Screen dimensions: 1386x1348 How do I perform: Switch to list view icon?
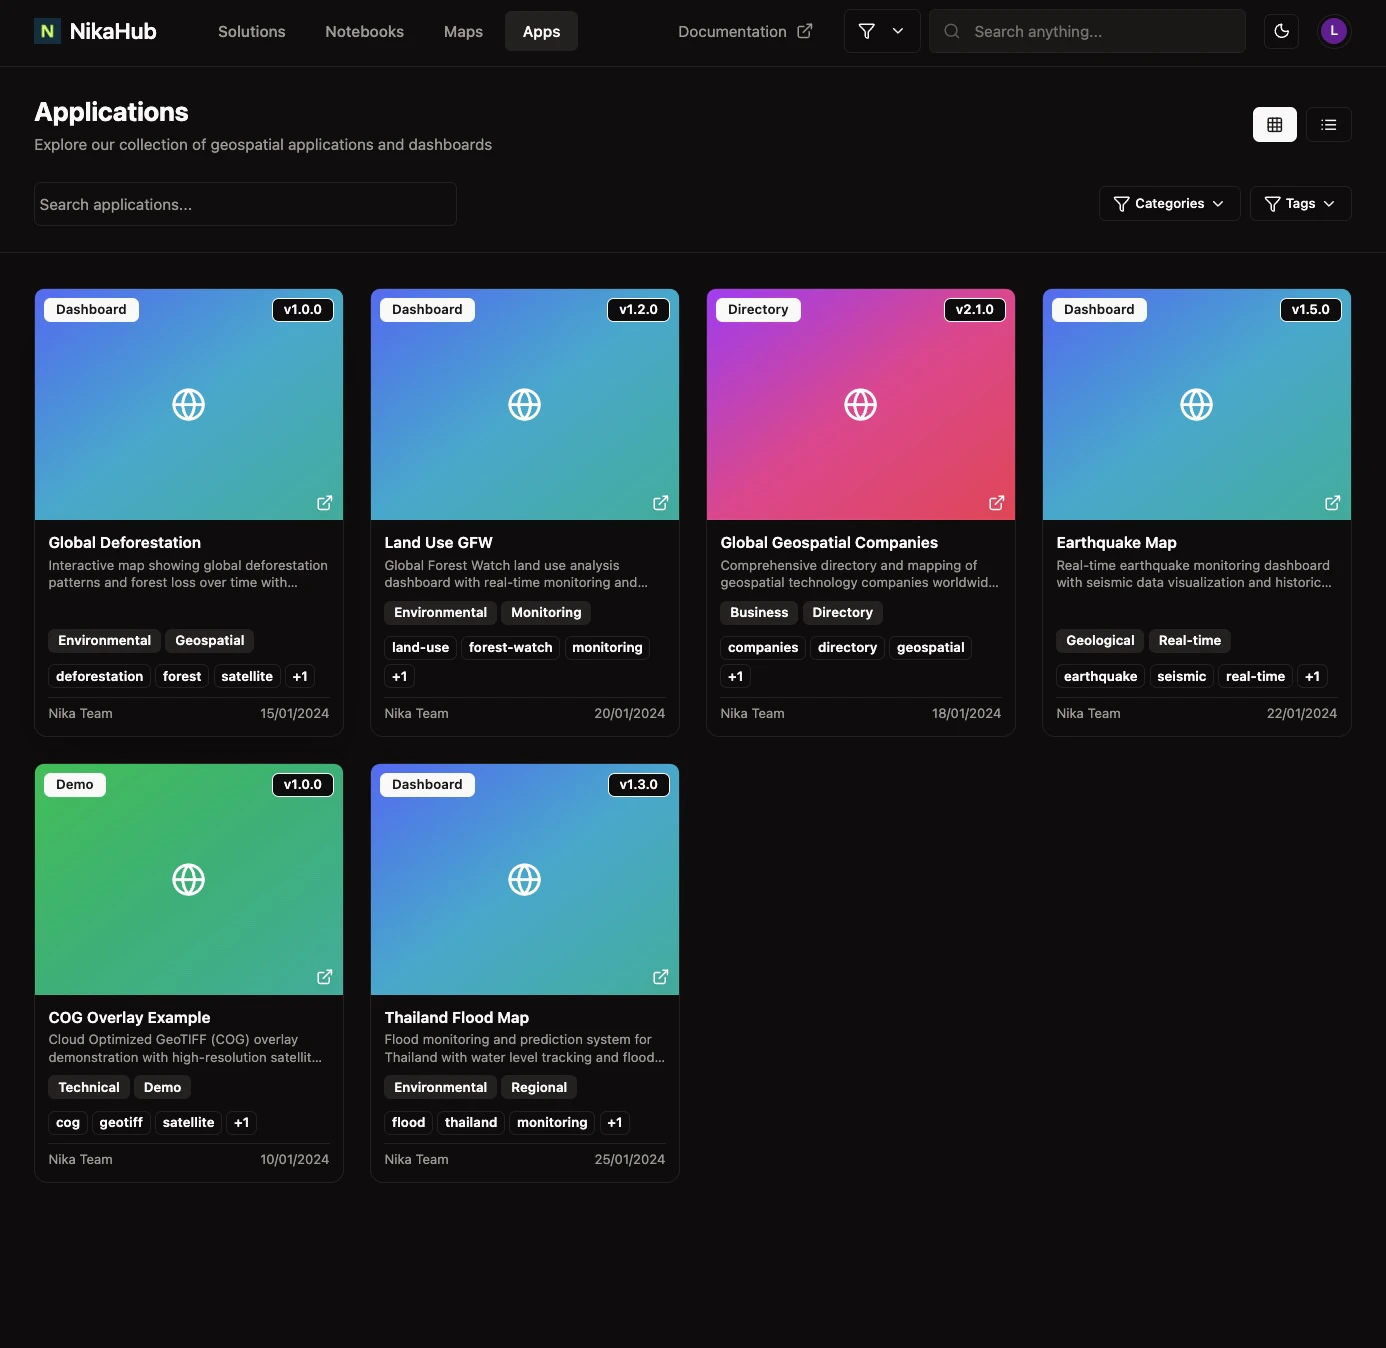[1329, 124]
